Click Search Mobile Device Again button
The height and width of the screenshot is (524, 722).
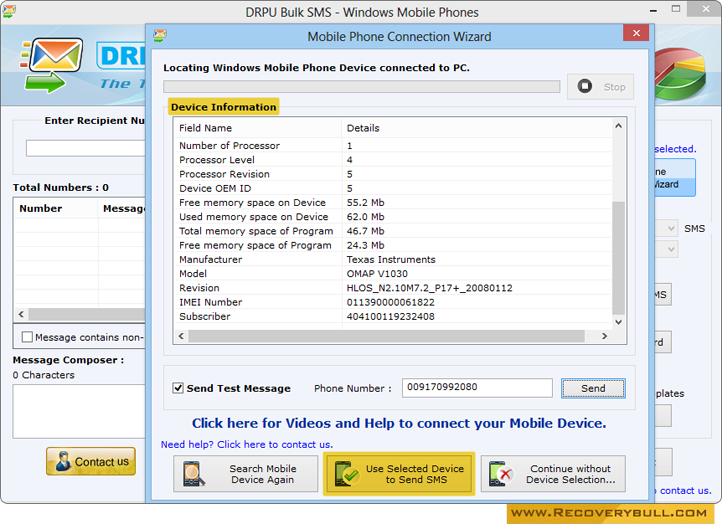click(x=245, y=474)
